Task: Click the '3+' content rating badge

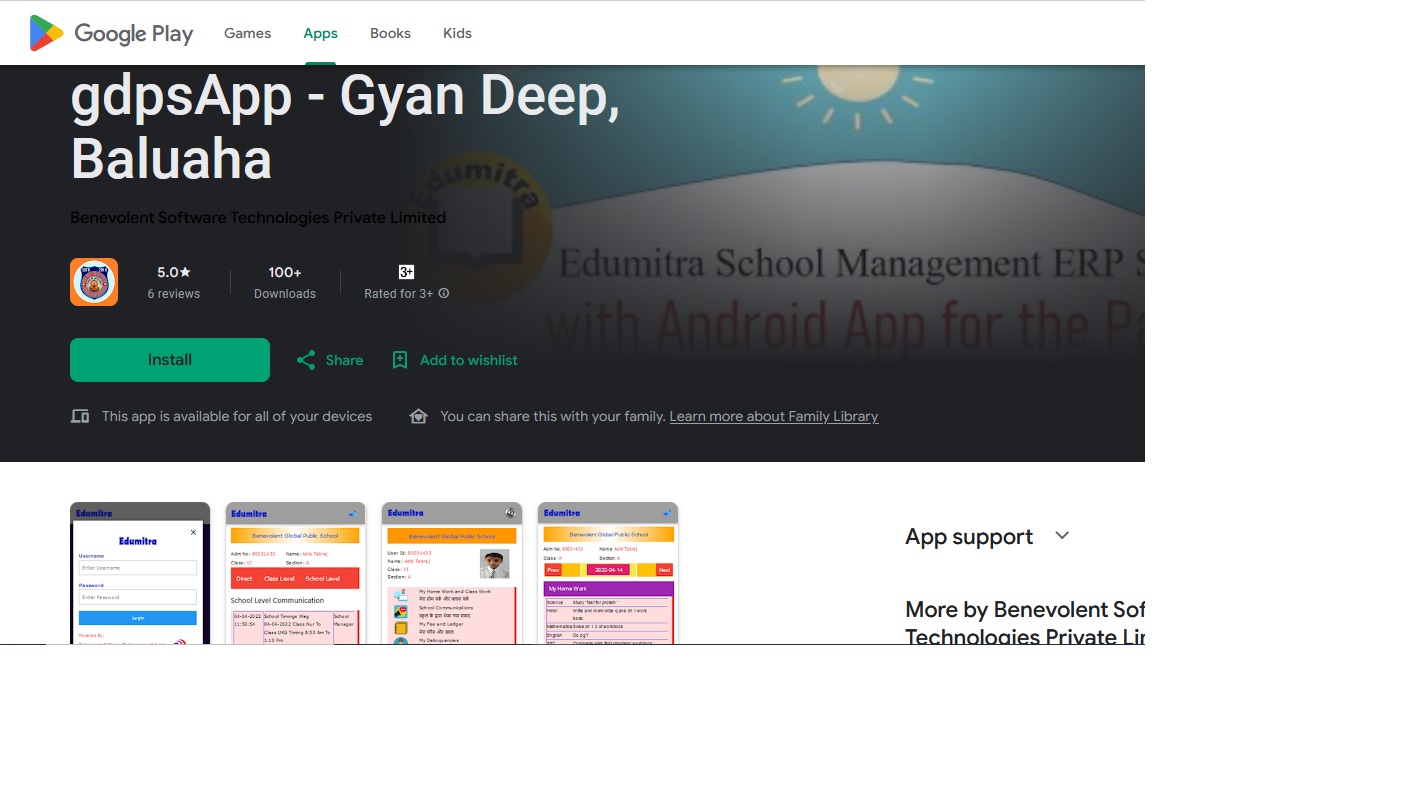Action: [406, 271]
